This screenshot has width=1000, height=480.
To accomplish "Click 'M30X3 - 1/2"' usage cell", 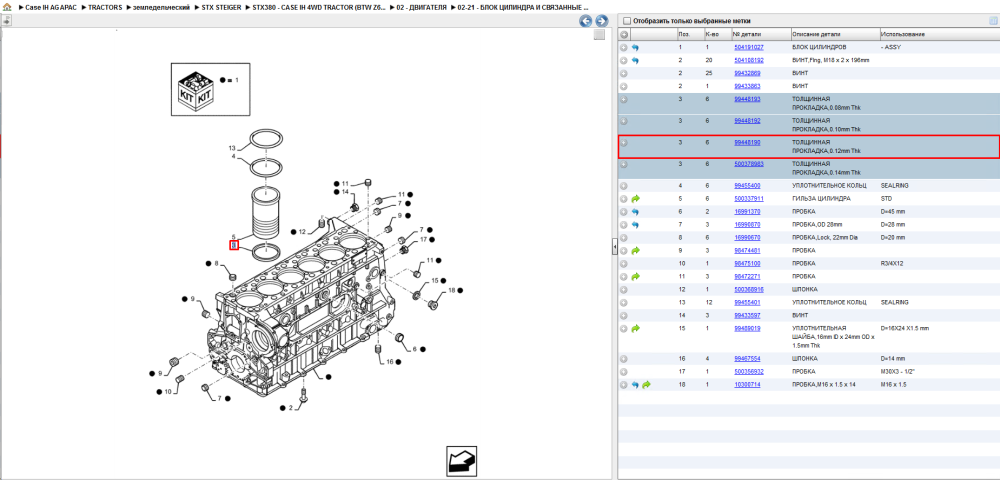I will pos(897,372).
